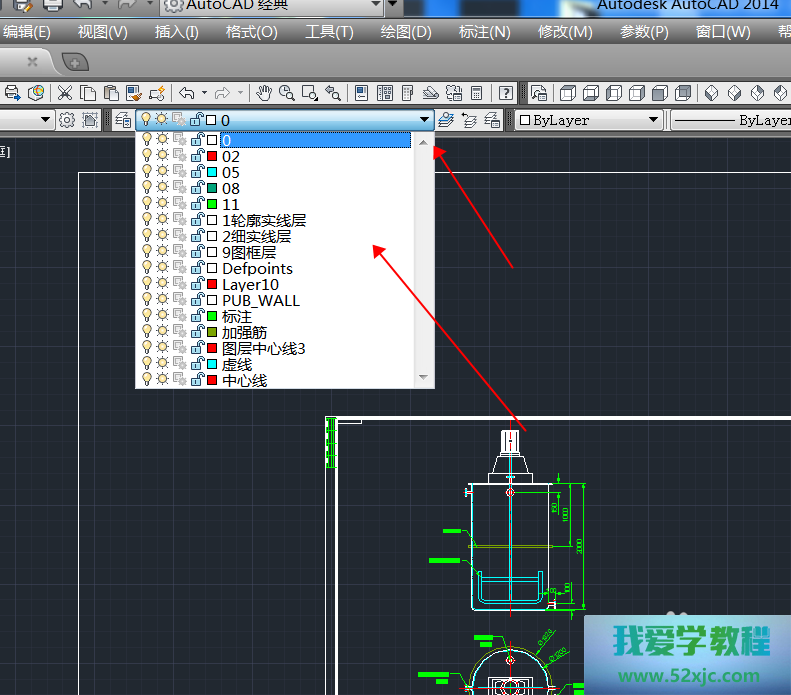
Task: Select the Pan hand tool
Action: pos(265,93)
